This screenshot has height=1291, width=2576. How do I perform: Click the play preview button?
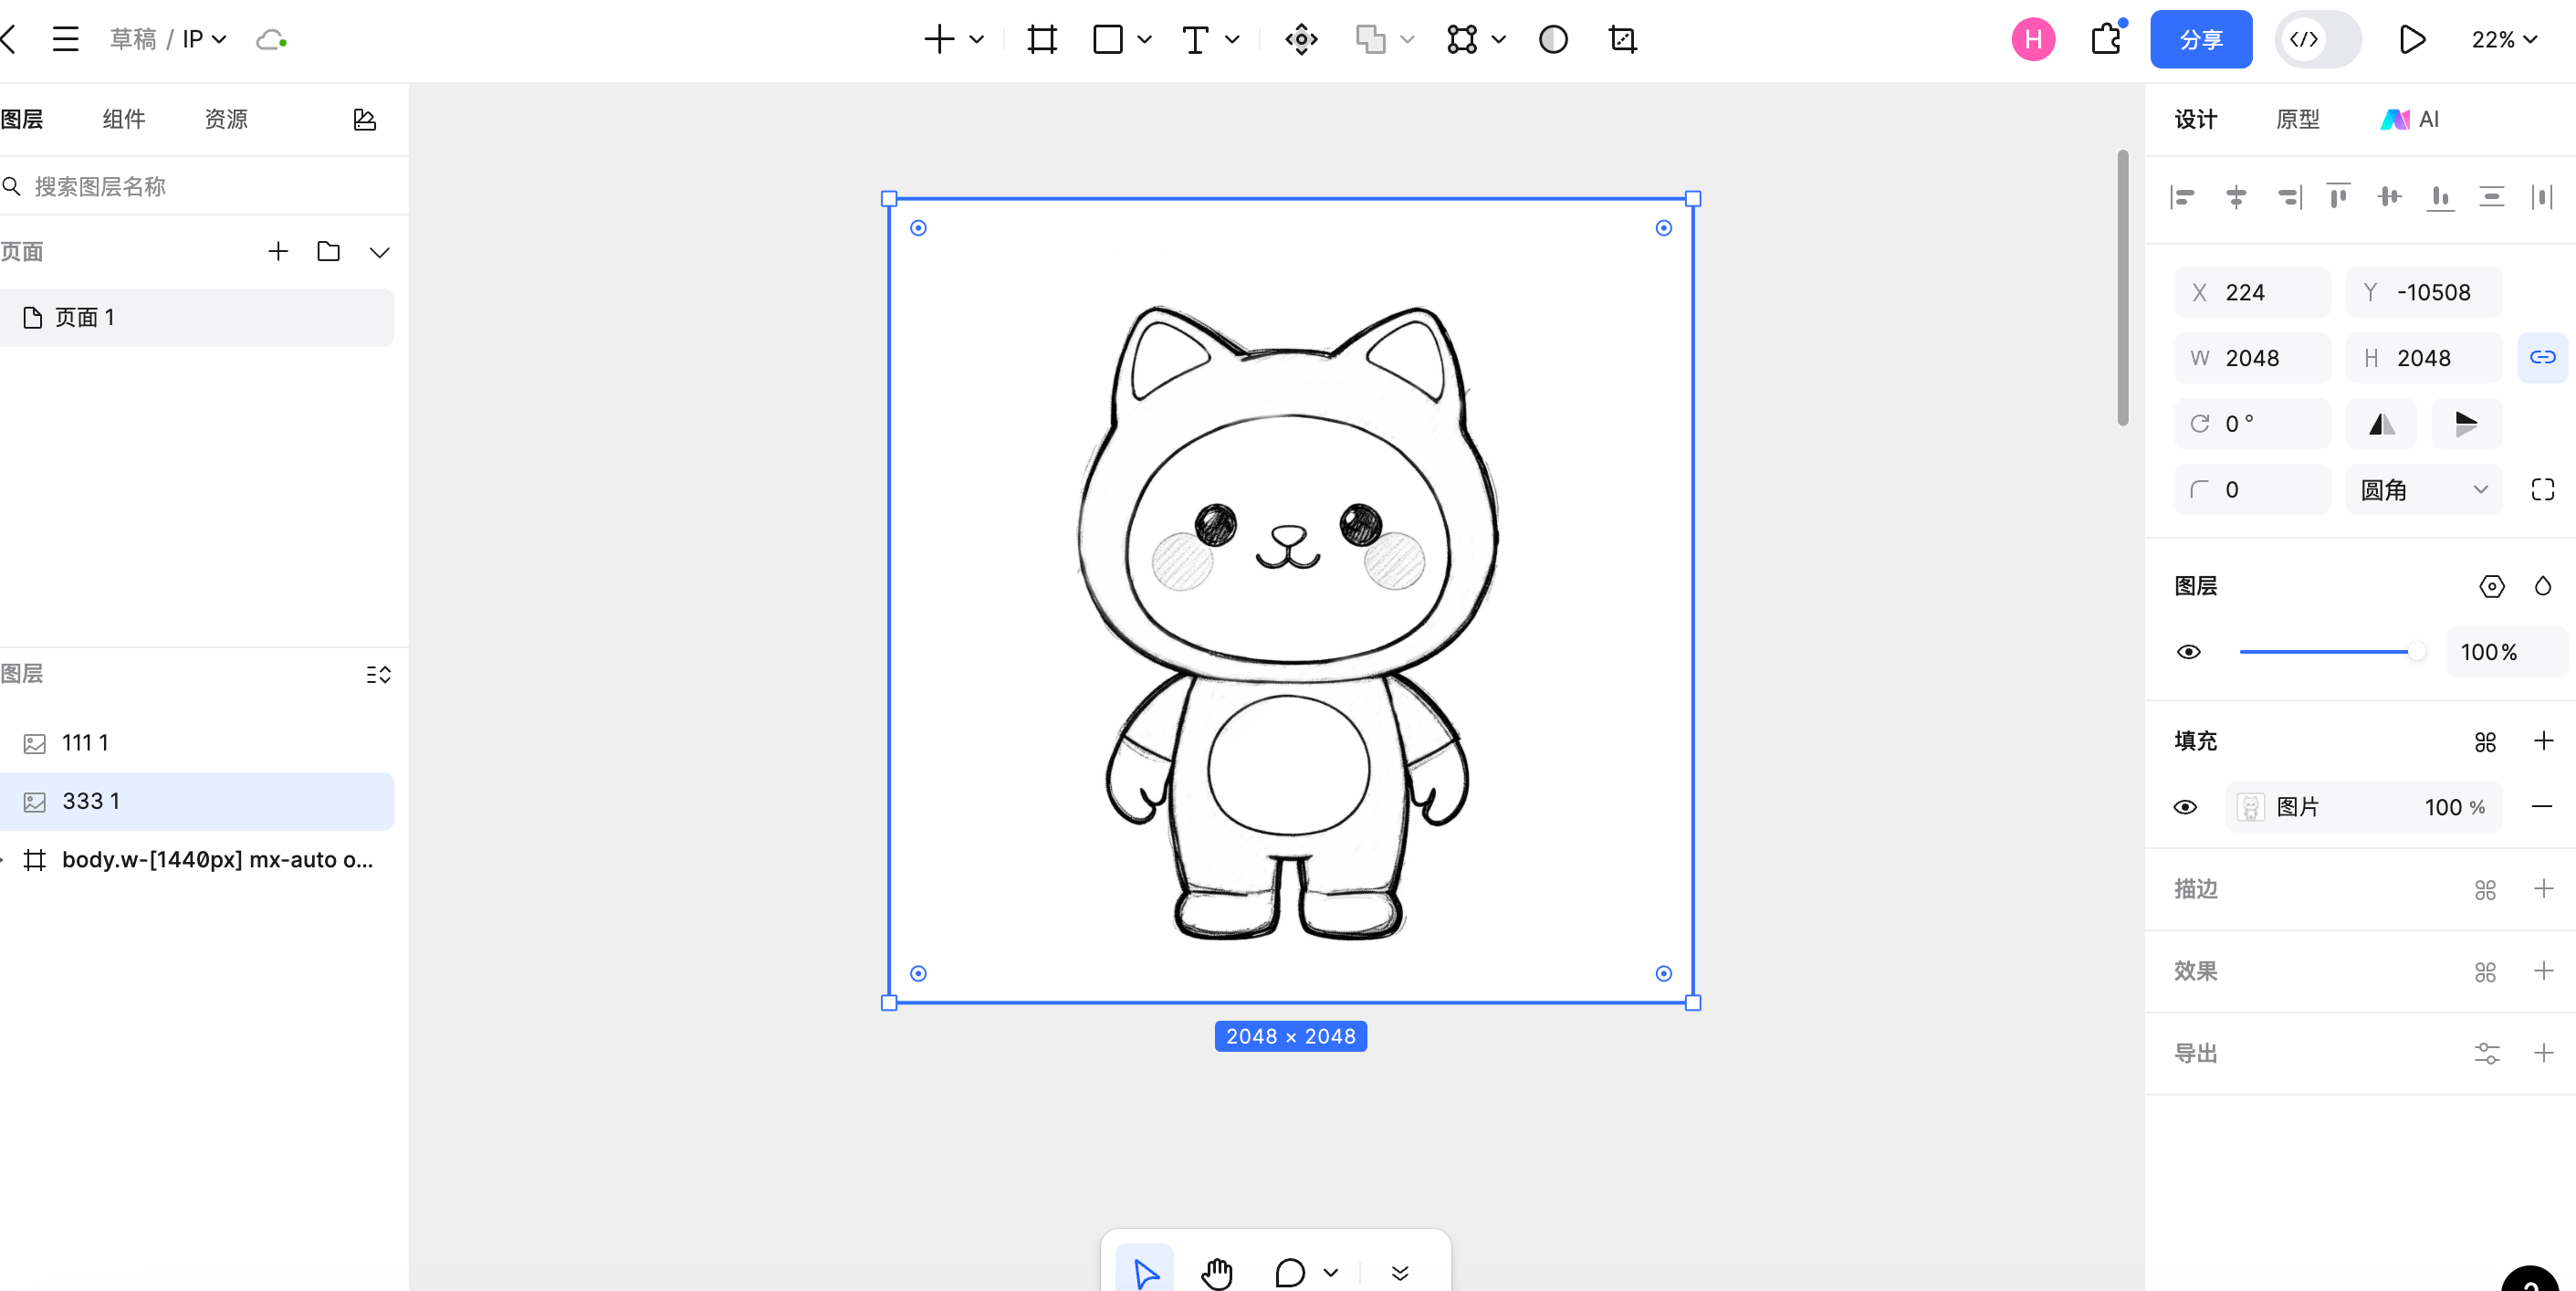(2411, 40)
